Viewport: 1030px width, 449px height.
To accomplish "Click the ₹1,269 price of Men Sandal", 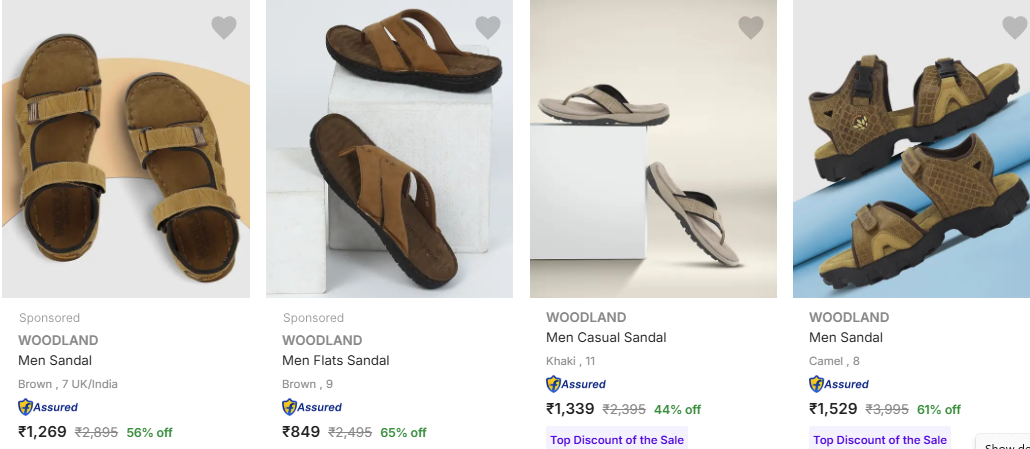I will (43, 432).
